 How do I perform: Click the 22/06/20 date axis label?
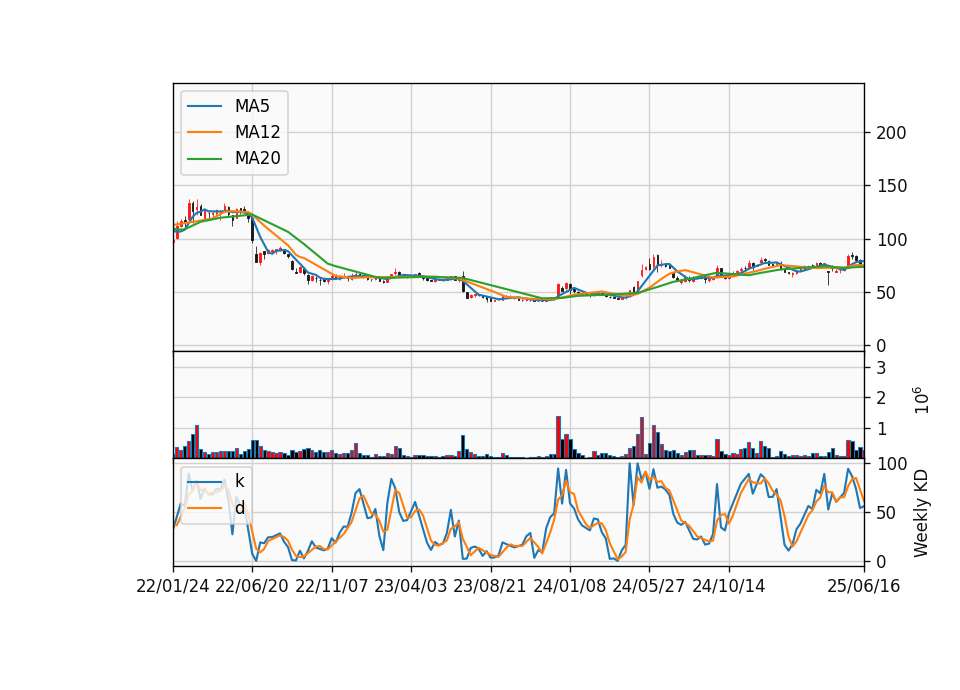tap(252, 587)
